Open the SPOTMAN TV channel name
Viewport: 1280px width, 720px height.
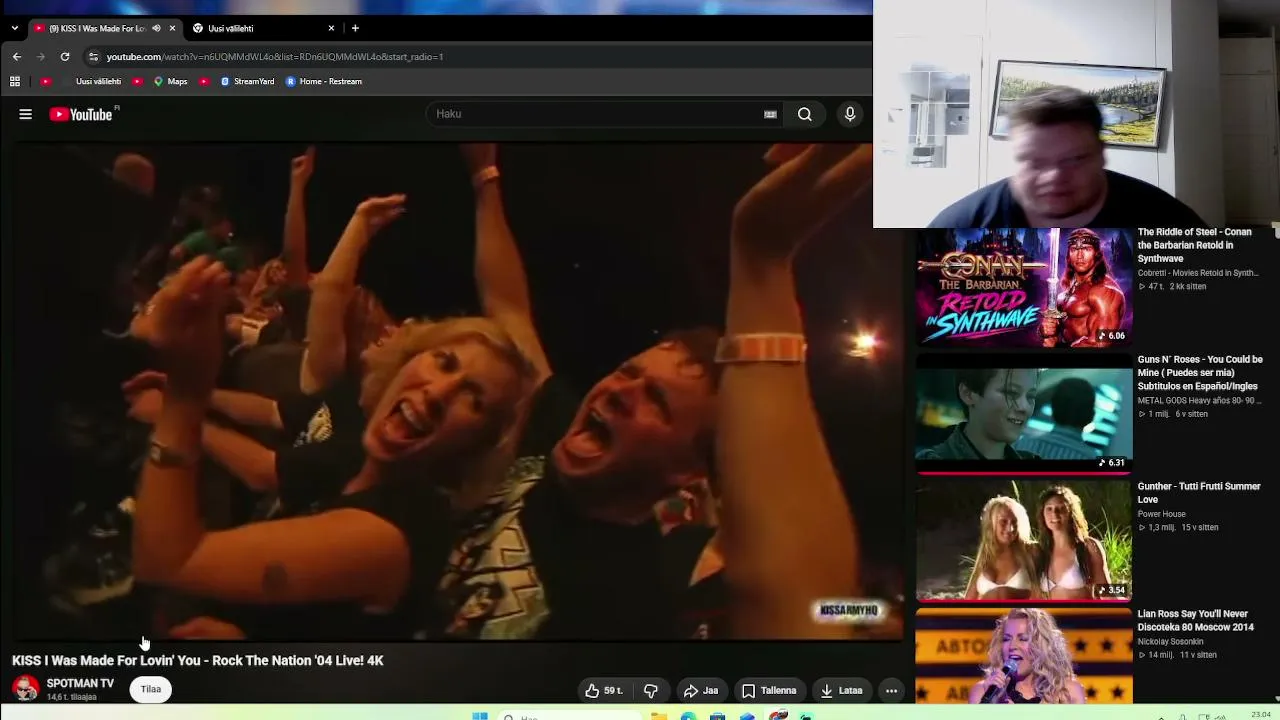[x=80, y=683]
